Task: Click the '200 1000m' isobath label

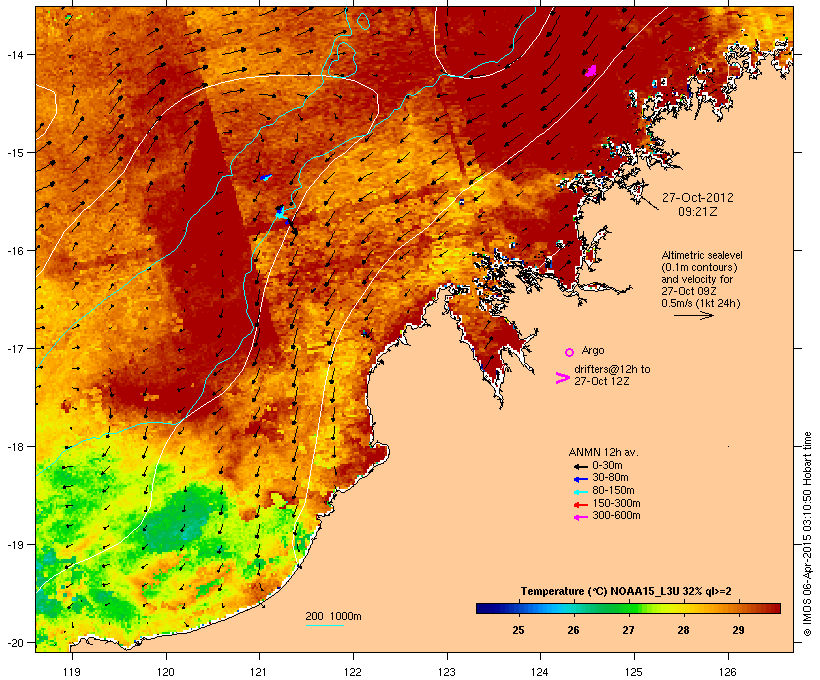Action: pos(333,616)
